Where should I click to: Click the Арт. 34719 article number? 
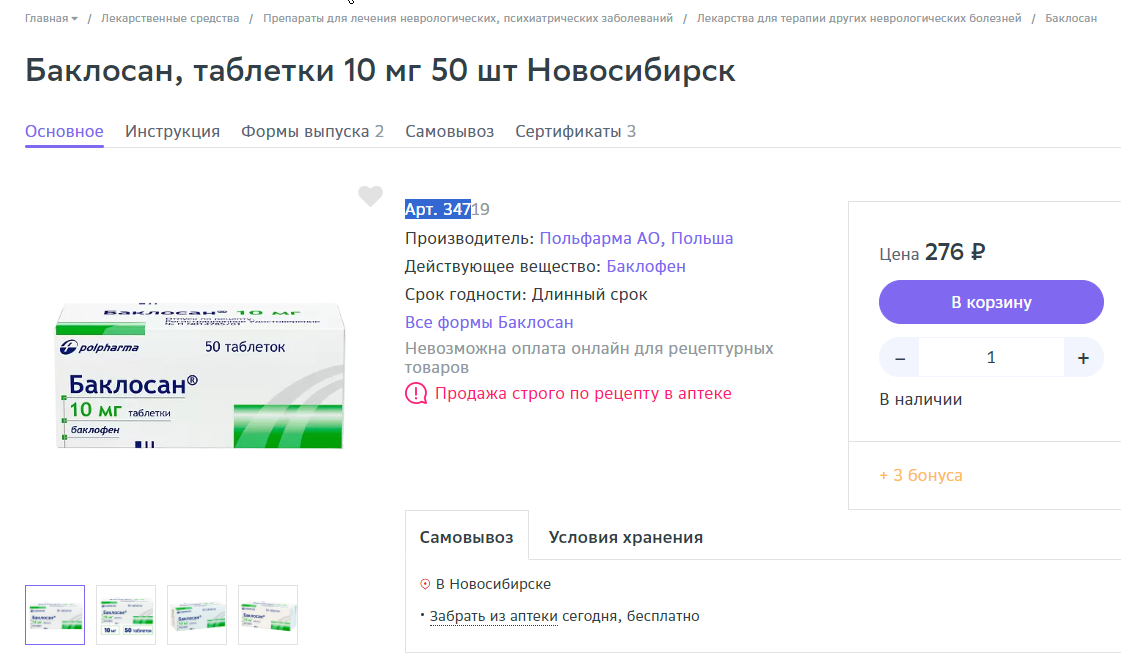pos(447,210)
